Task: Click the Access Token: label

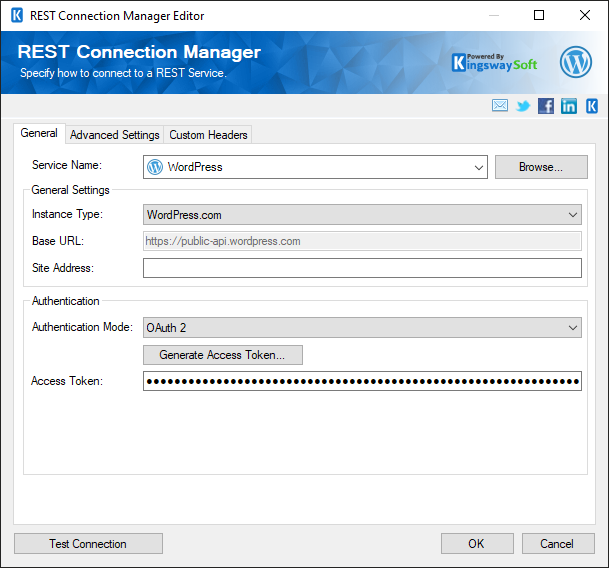Action: [x=67, y=381]
